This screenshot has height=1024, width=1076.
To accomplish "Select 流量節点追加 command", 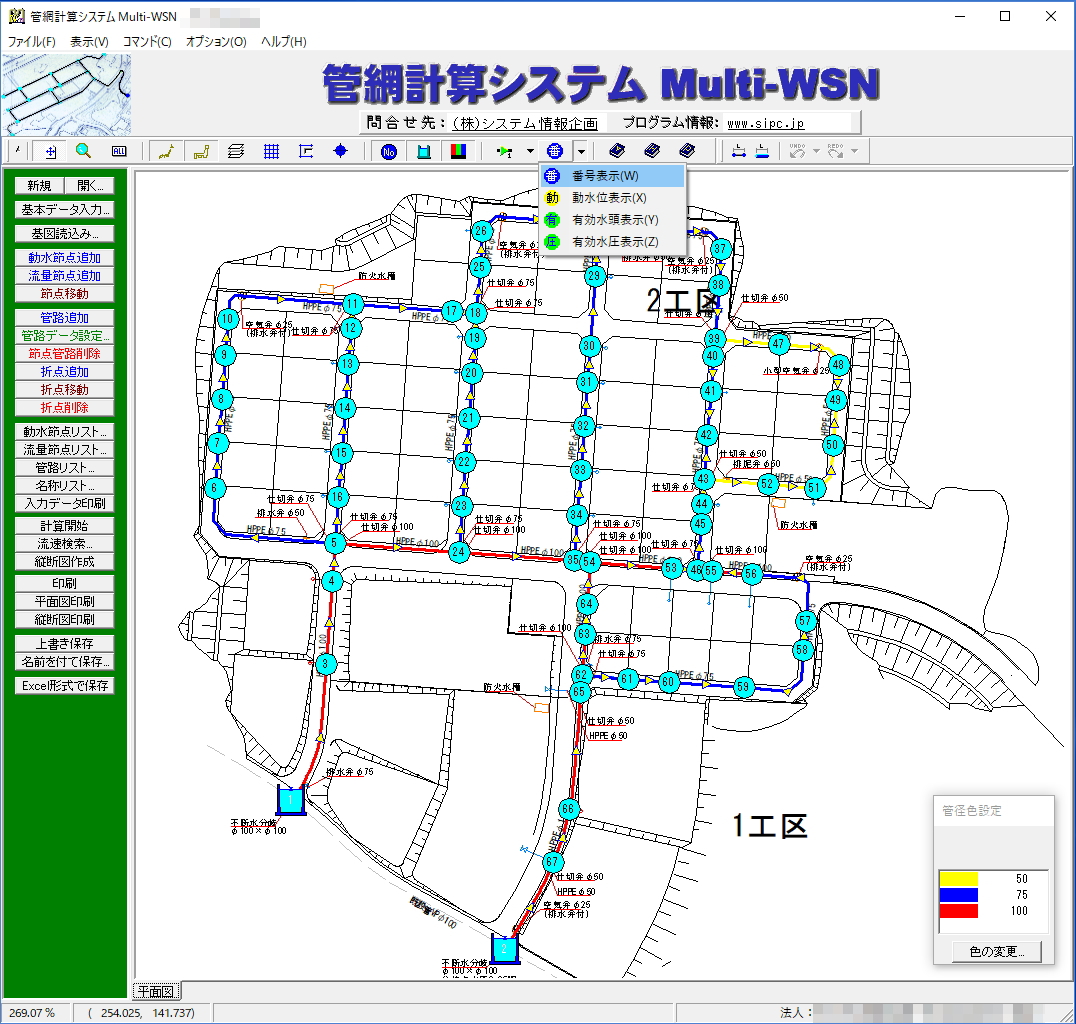I will (x=65, y=276).
